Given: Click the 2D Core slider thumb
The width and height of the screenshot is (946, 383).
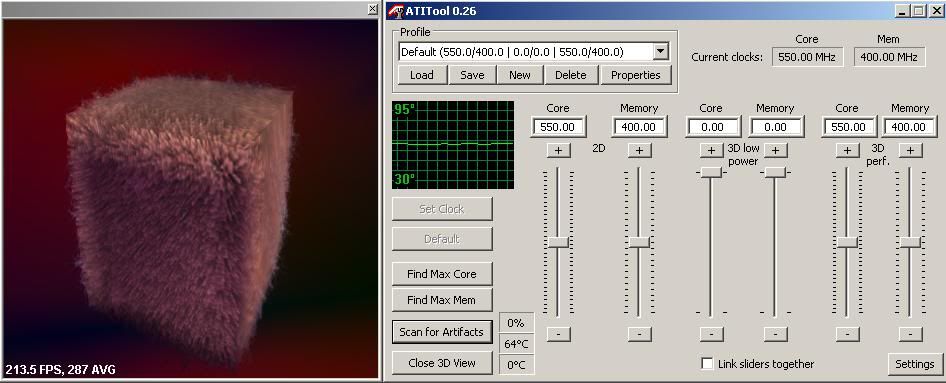Looking at the screenshot, I should coord(558,242).
